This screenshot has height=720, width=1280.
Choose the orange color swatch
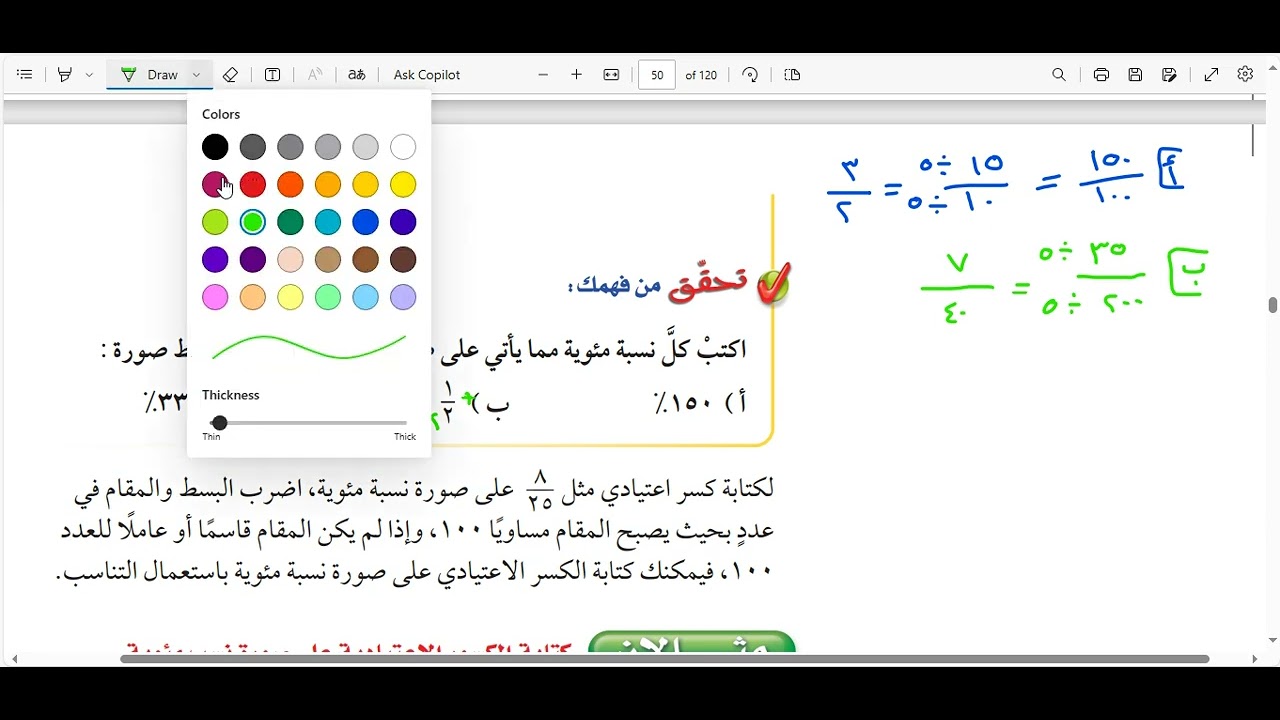click(x=290, y=185)
